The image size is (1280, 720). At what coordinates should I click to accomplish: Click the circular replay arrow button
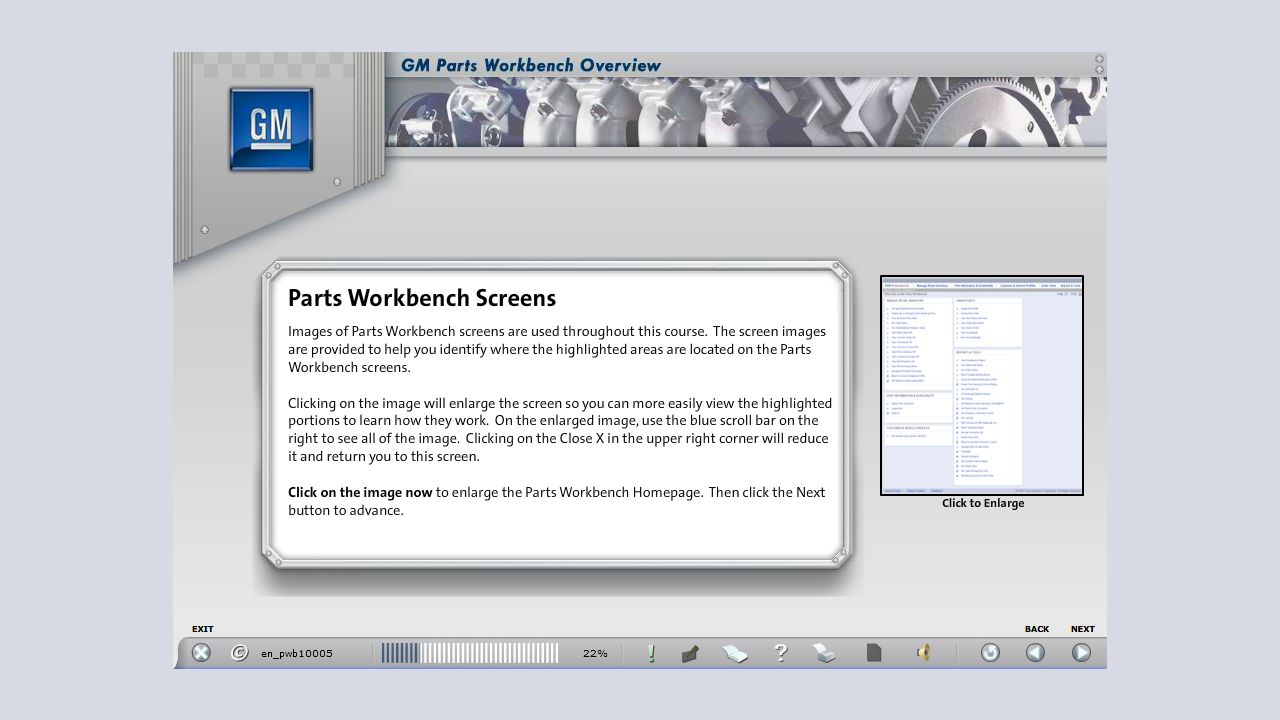pyautogui.click(x=990, y=653)
